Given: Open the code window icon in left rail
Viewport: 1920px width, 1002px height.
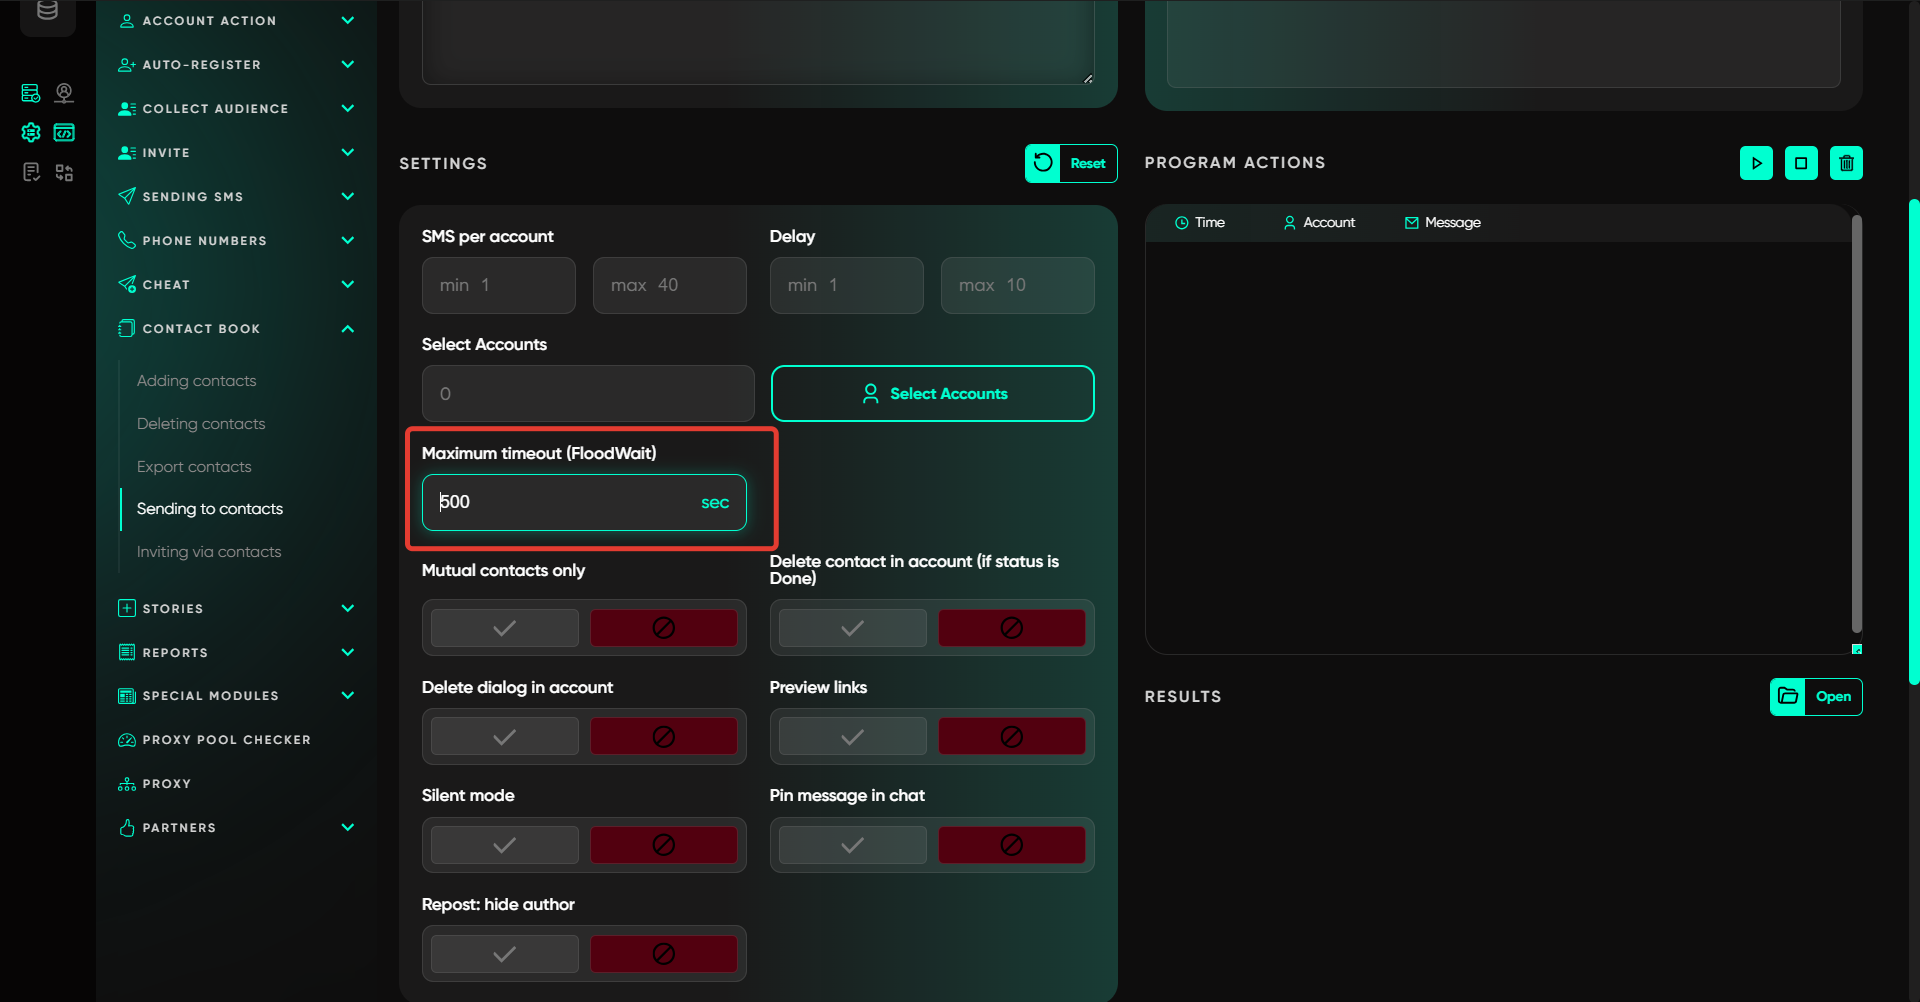Looking at the screenshot, I should coord(64,132).
